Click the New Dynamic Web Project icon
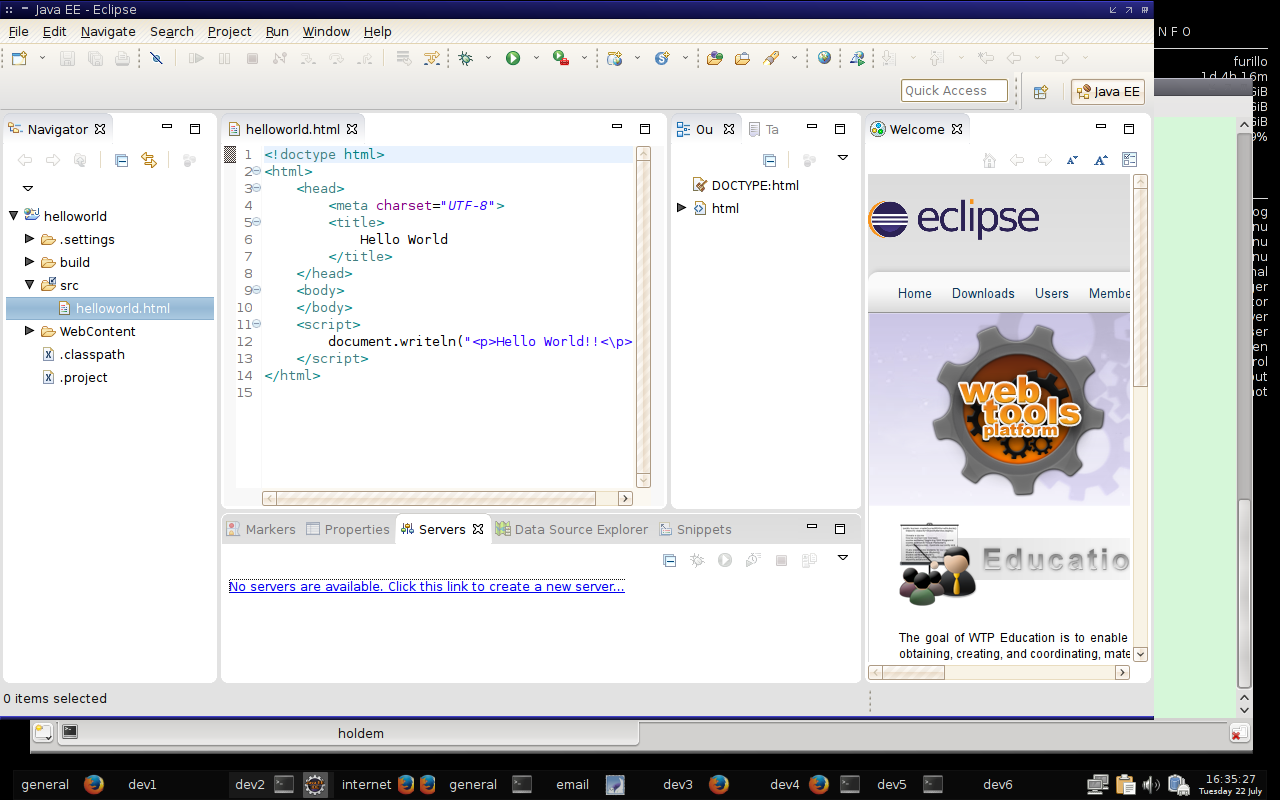Viewport: 1280px width, 800px height. pos(615,58)
